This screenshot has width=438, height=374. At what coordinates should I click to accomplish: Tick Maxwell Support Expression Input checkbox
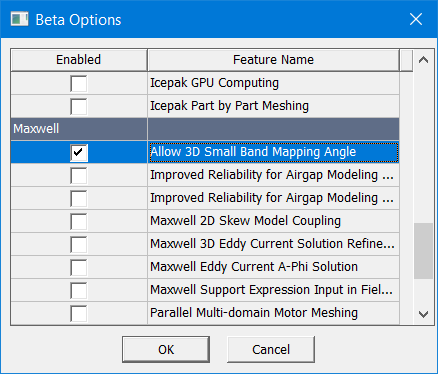[79, 290]
